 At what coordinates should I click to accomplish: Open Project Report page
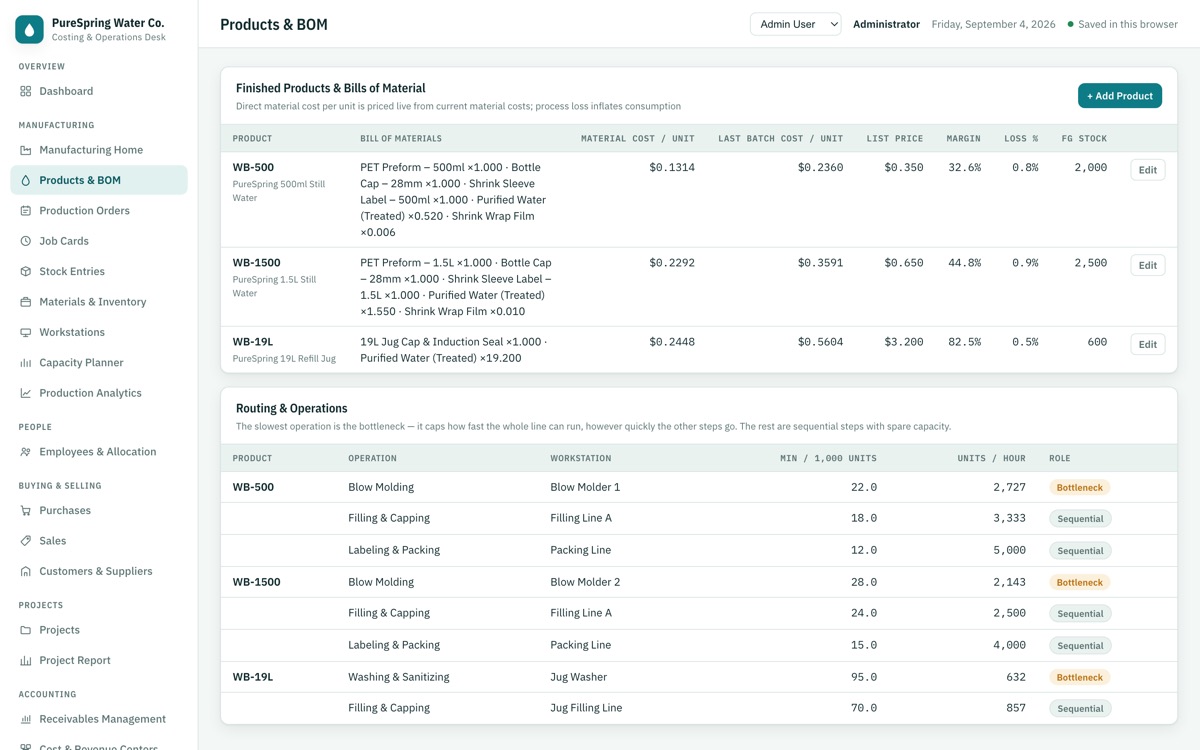pyautogui.click(x=99, y=660)
